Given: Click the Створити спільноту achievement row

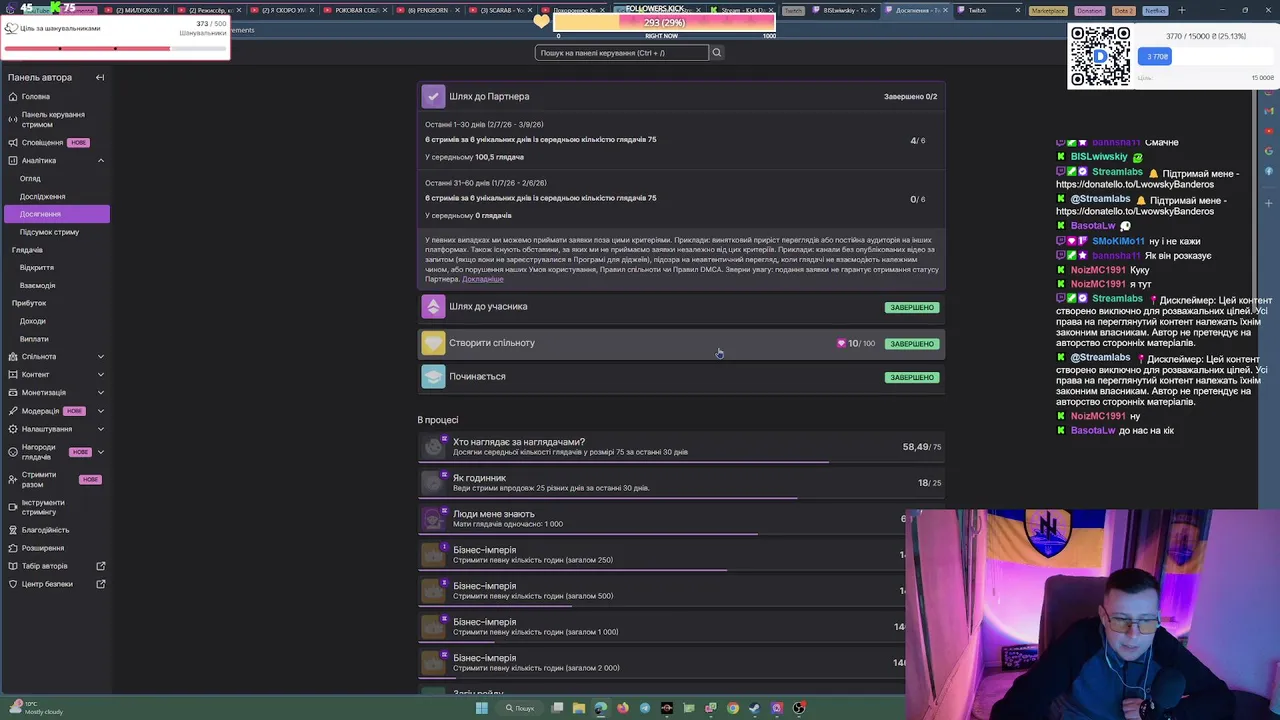Looking at the screenshot, I should tap(680, 343).
